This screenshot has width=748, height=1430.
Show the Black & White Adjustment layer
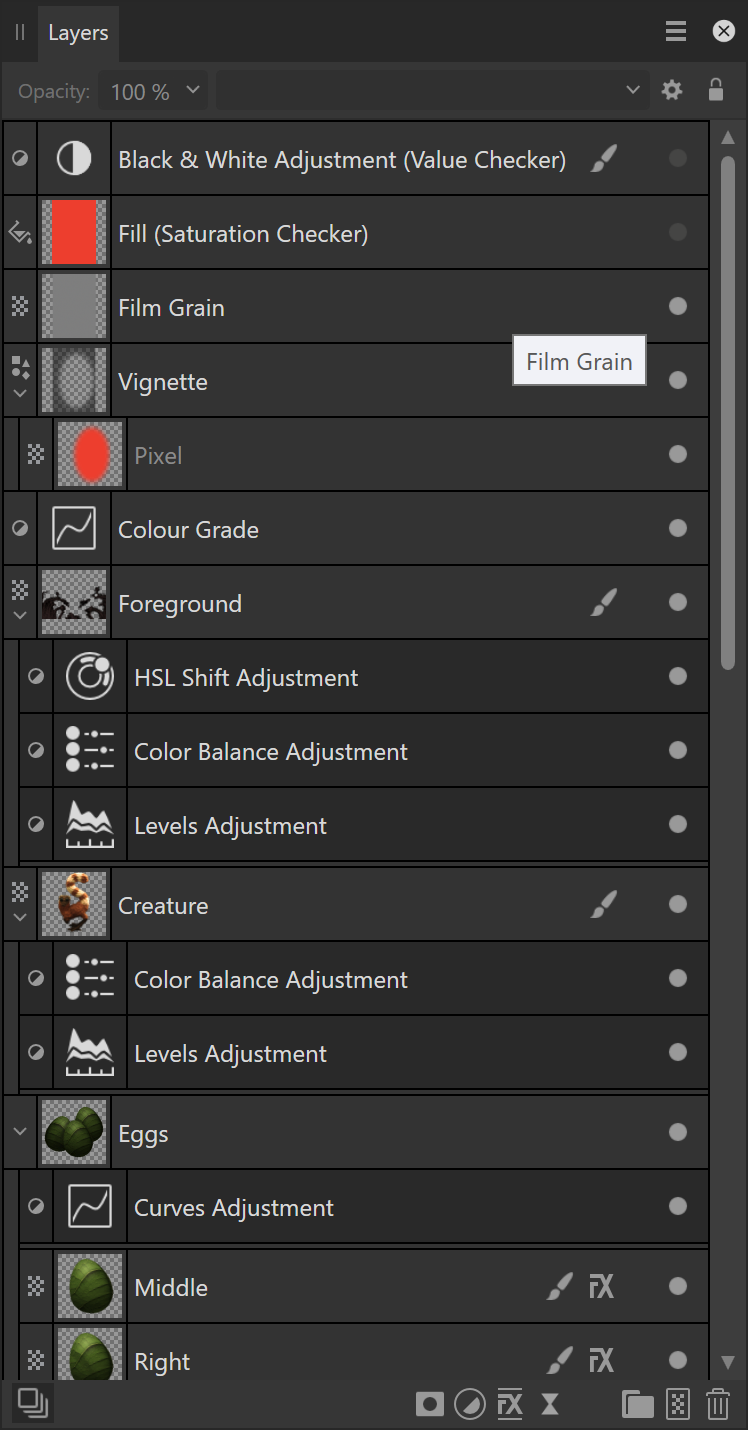tap(678, 158)
